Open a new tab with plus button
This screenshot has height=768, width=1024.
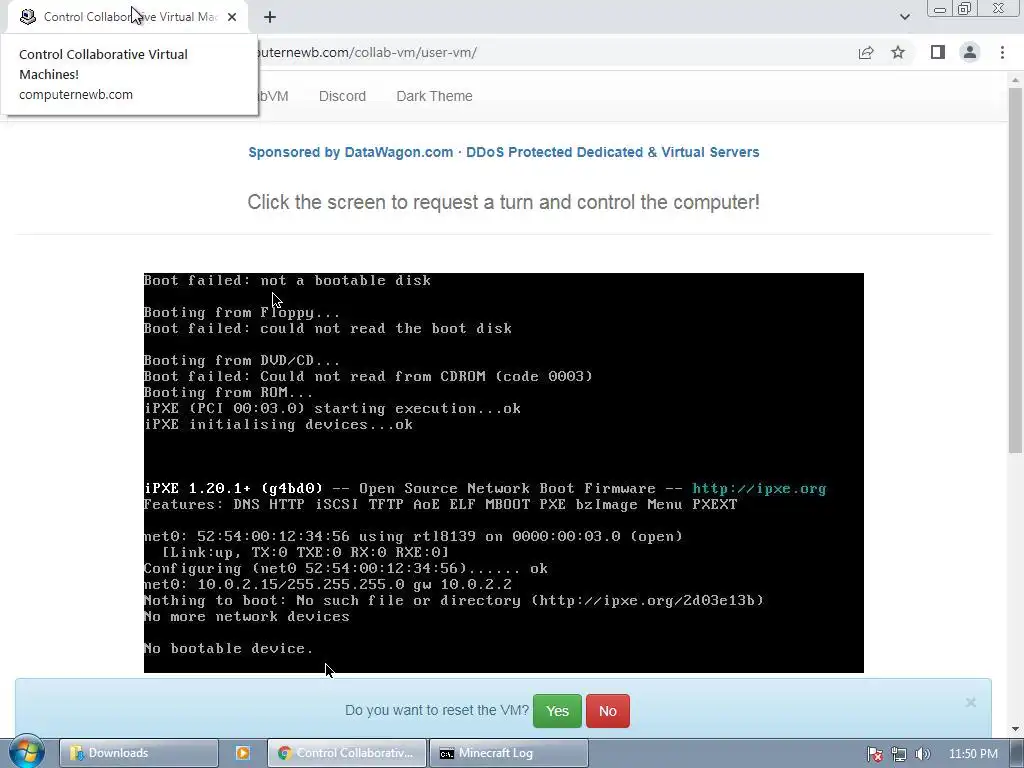click(270, 17)
